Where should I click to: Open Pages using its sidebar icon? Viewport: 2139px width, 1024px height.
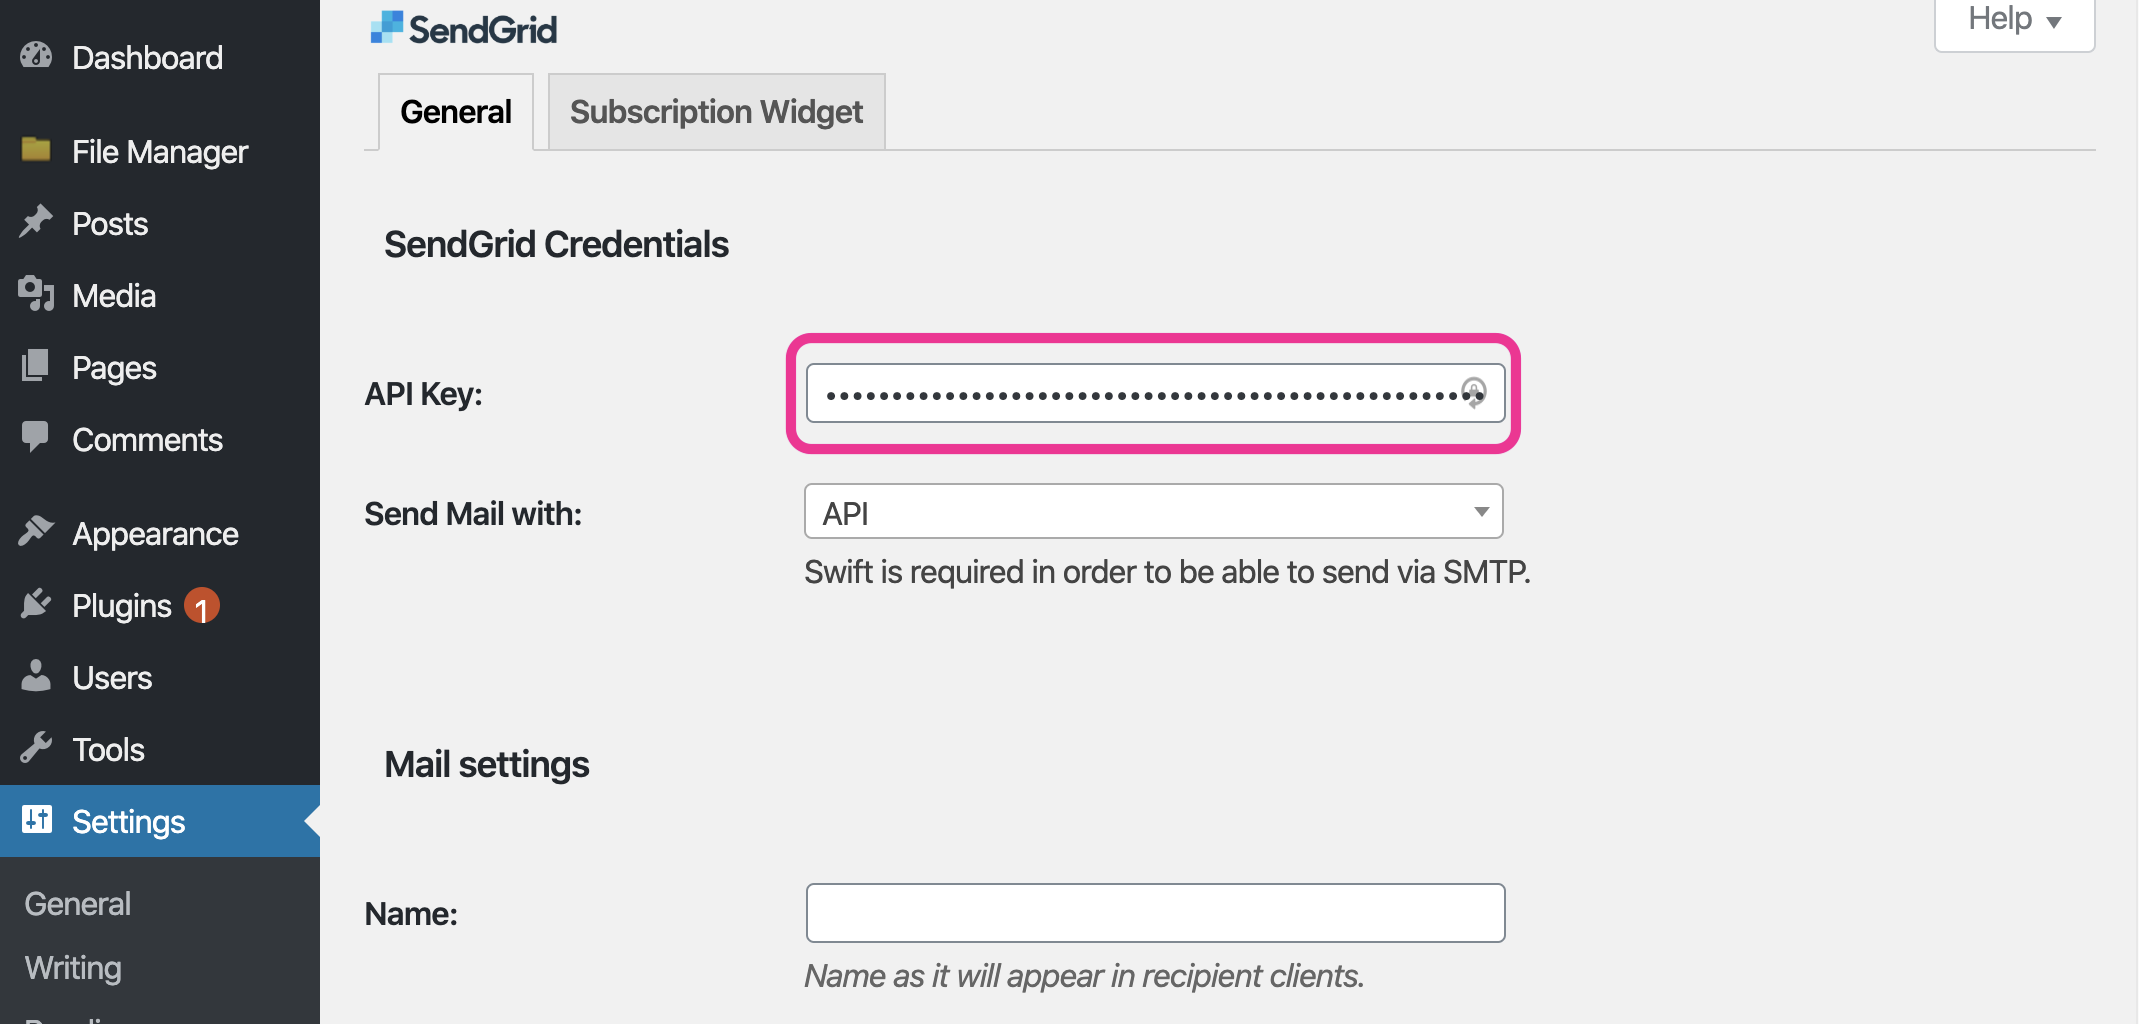(36, 367)
